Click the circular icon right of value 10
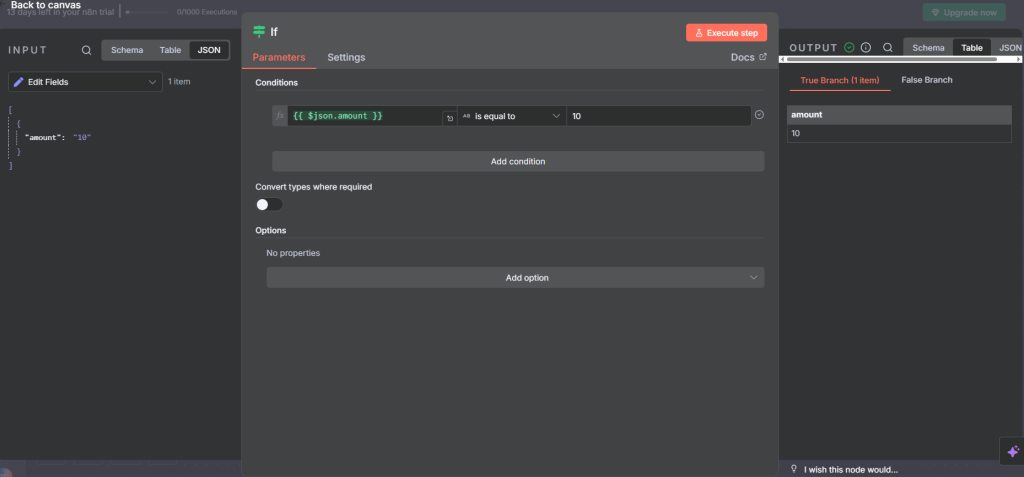 coord(759,115)
